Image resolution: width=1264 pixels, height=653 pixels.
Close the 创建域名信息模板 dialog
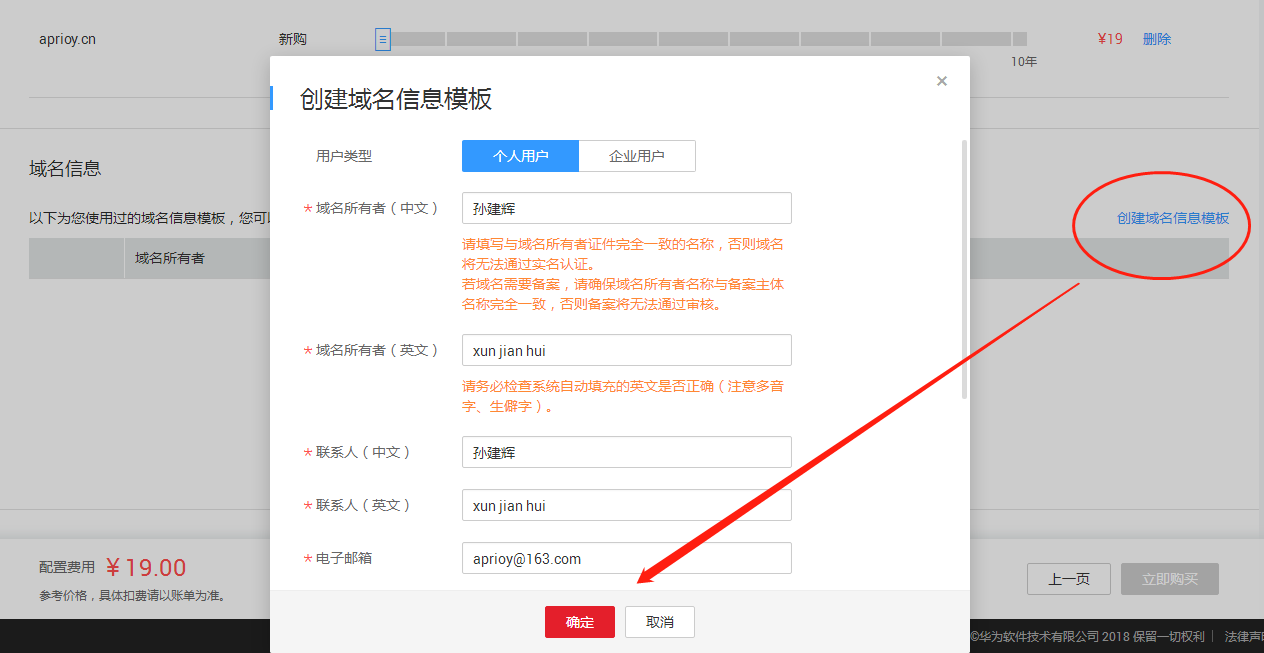tap(941, 81)
